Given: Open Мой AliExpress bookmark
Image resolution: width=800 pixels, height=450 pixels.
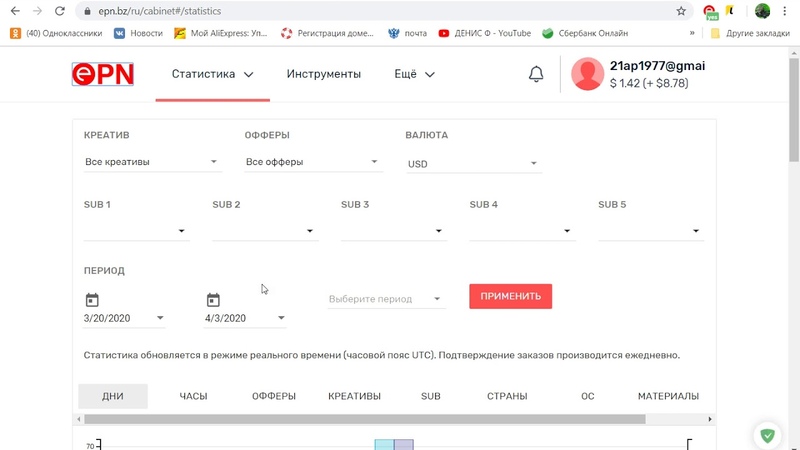Looking at the screenshot, I should click(x=220, y=33).
